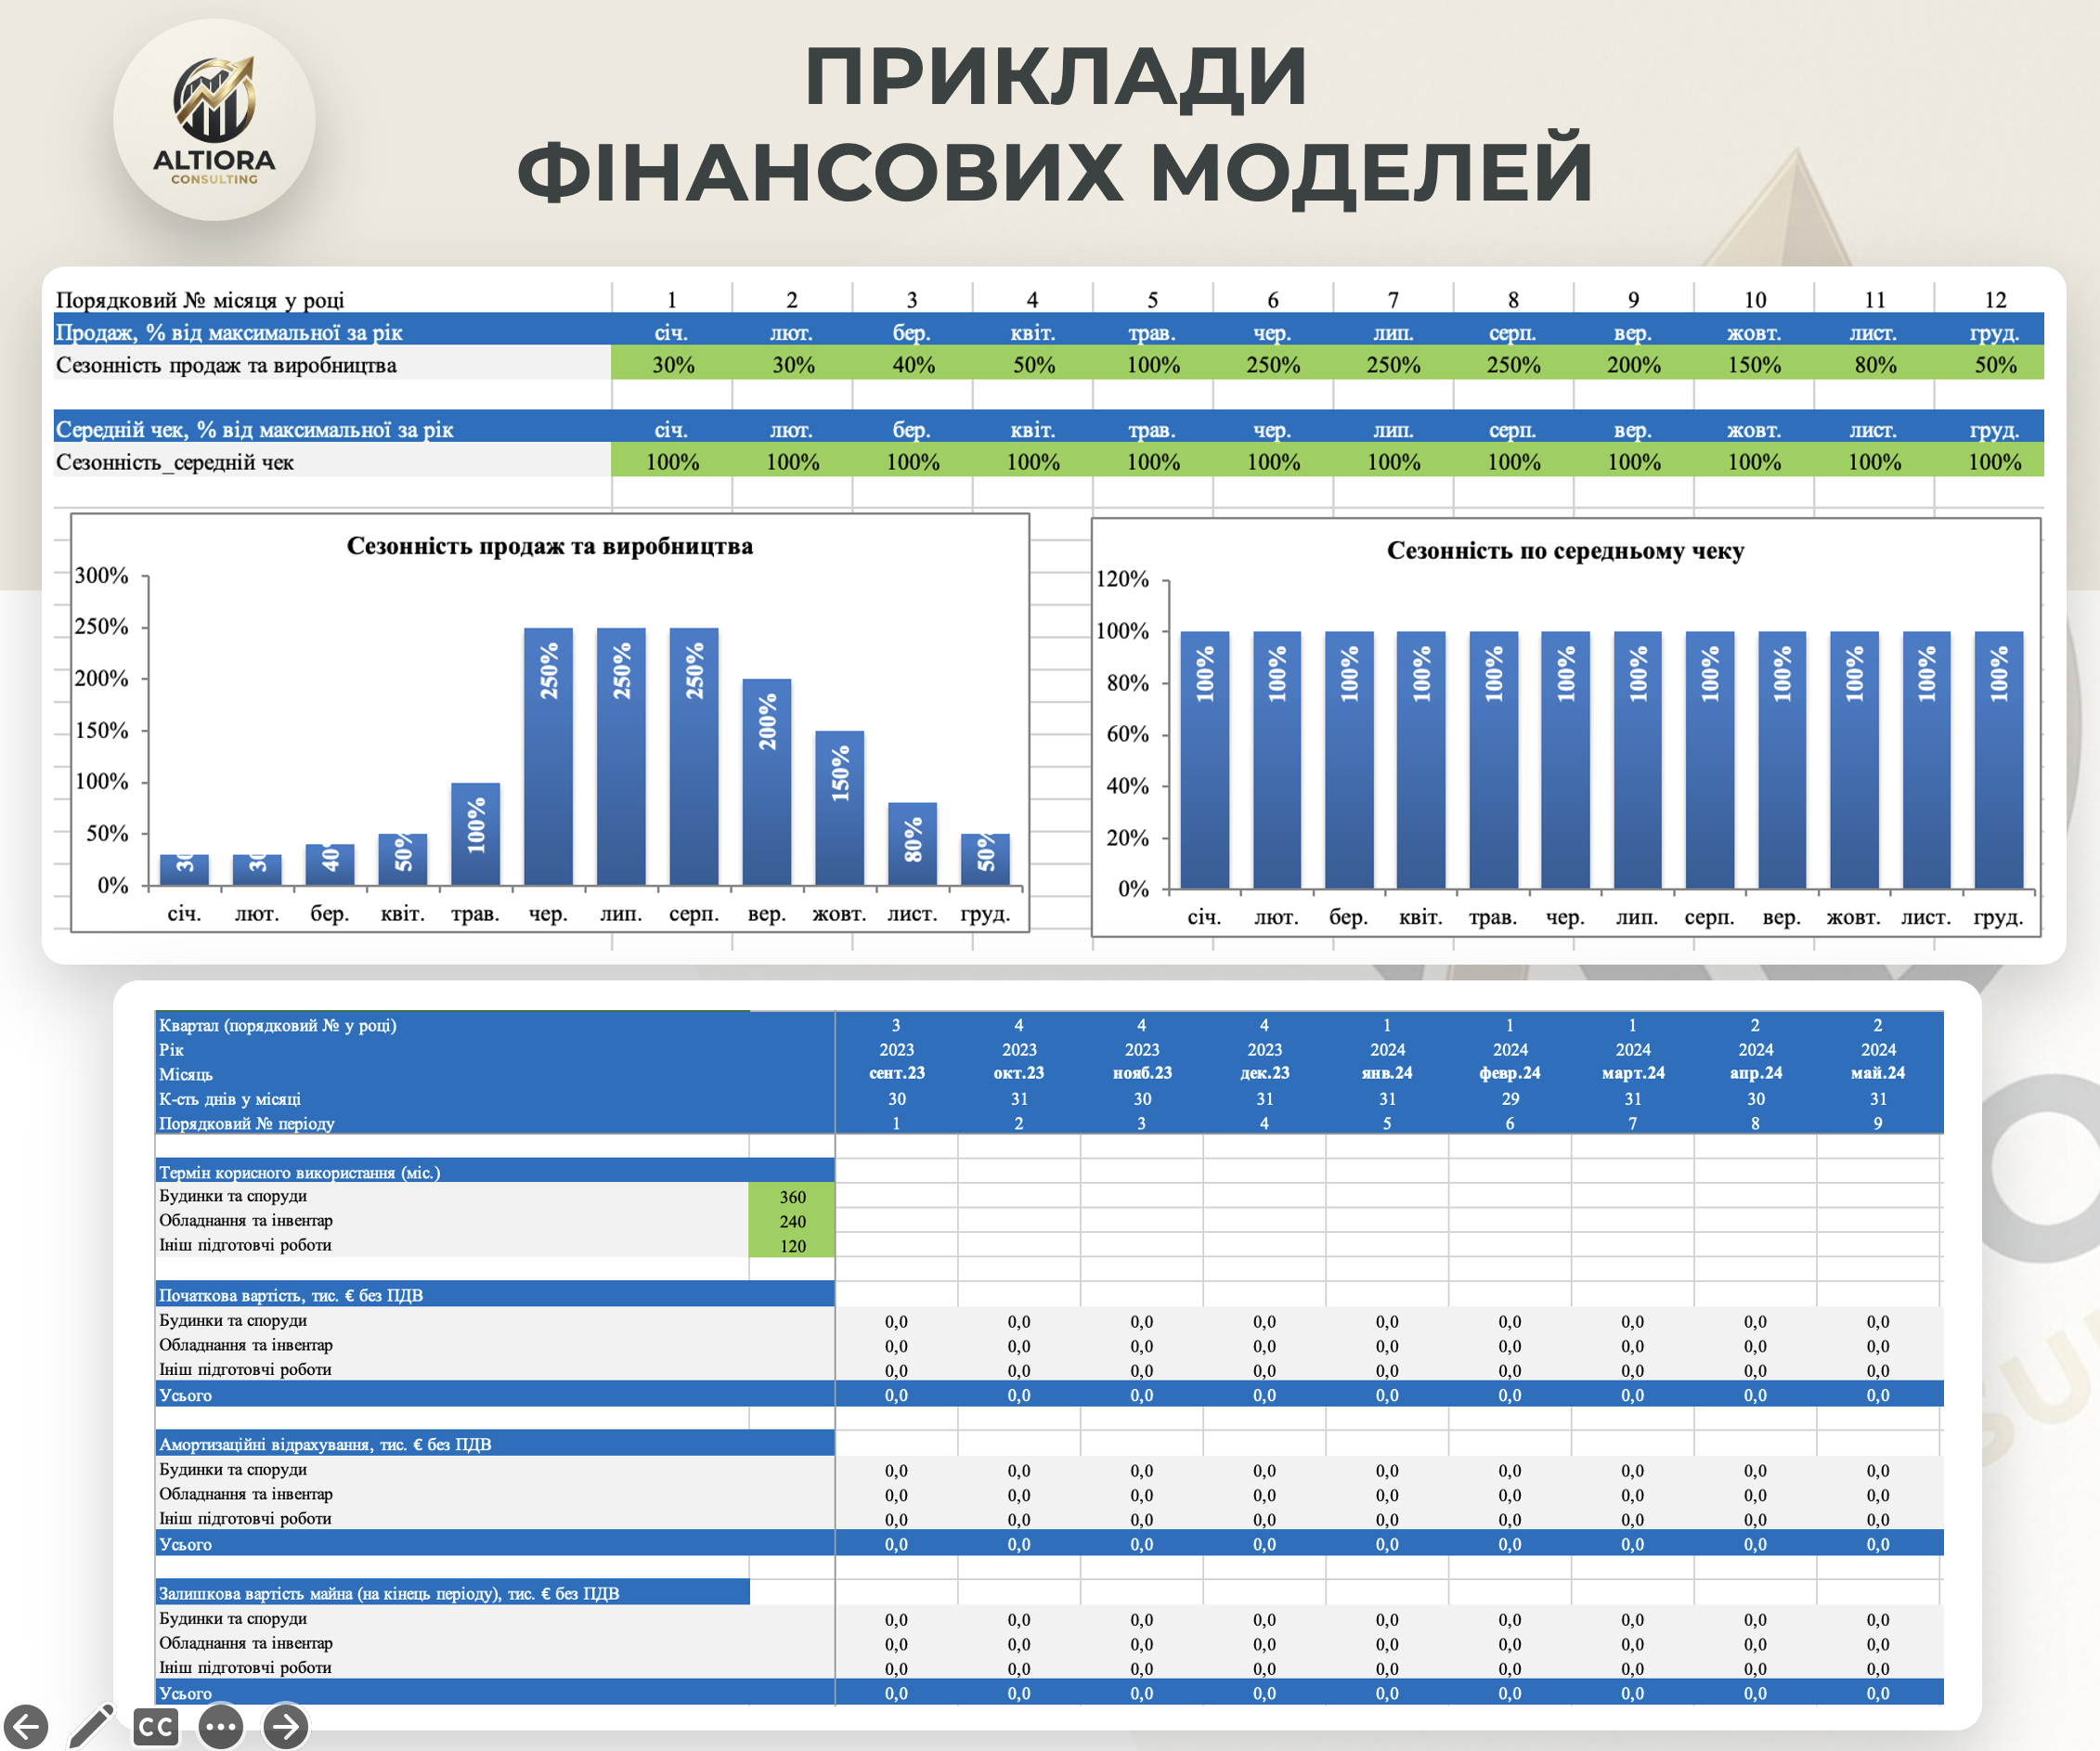The height and width of the screenshot is (1751, 2100).
Task: Click 'К-сть днів у місяці' row label
Action: [x=230, y=1099]
